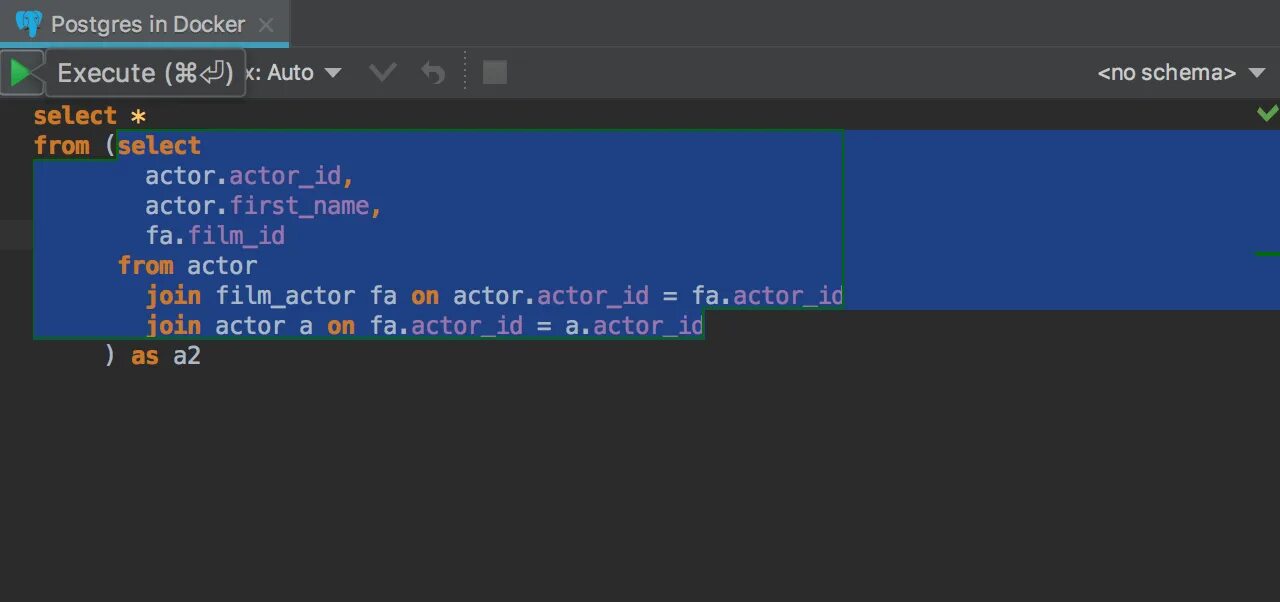The width and height of the screenshot is (1280, 602).
Task: Commit the transaction using the checkmark icon
Action: [383, 73]
